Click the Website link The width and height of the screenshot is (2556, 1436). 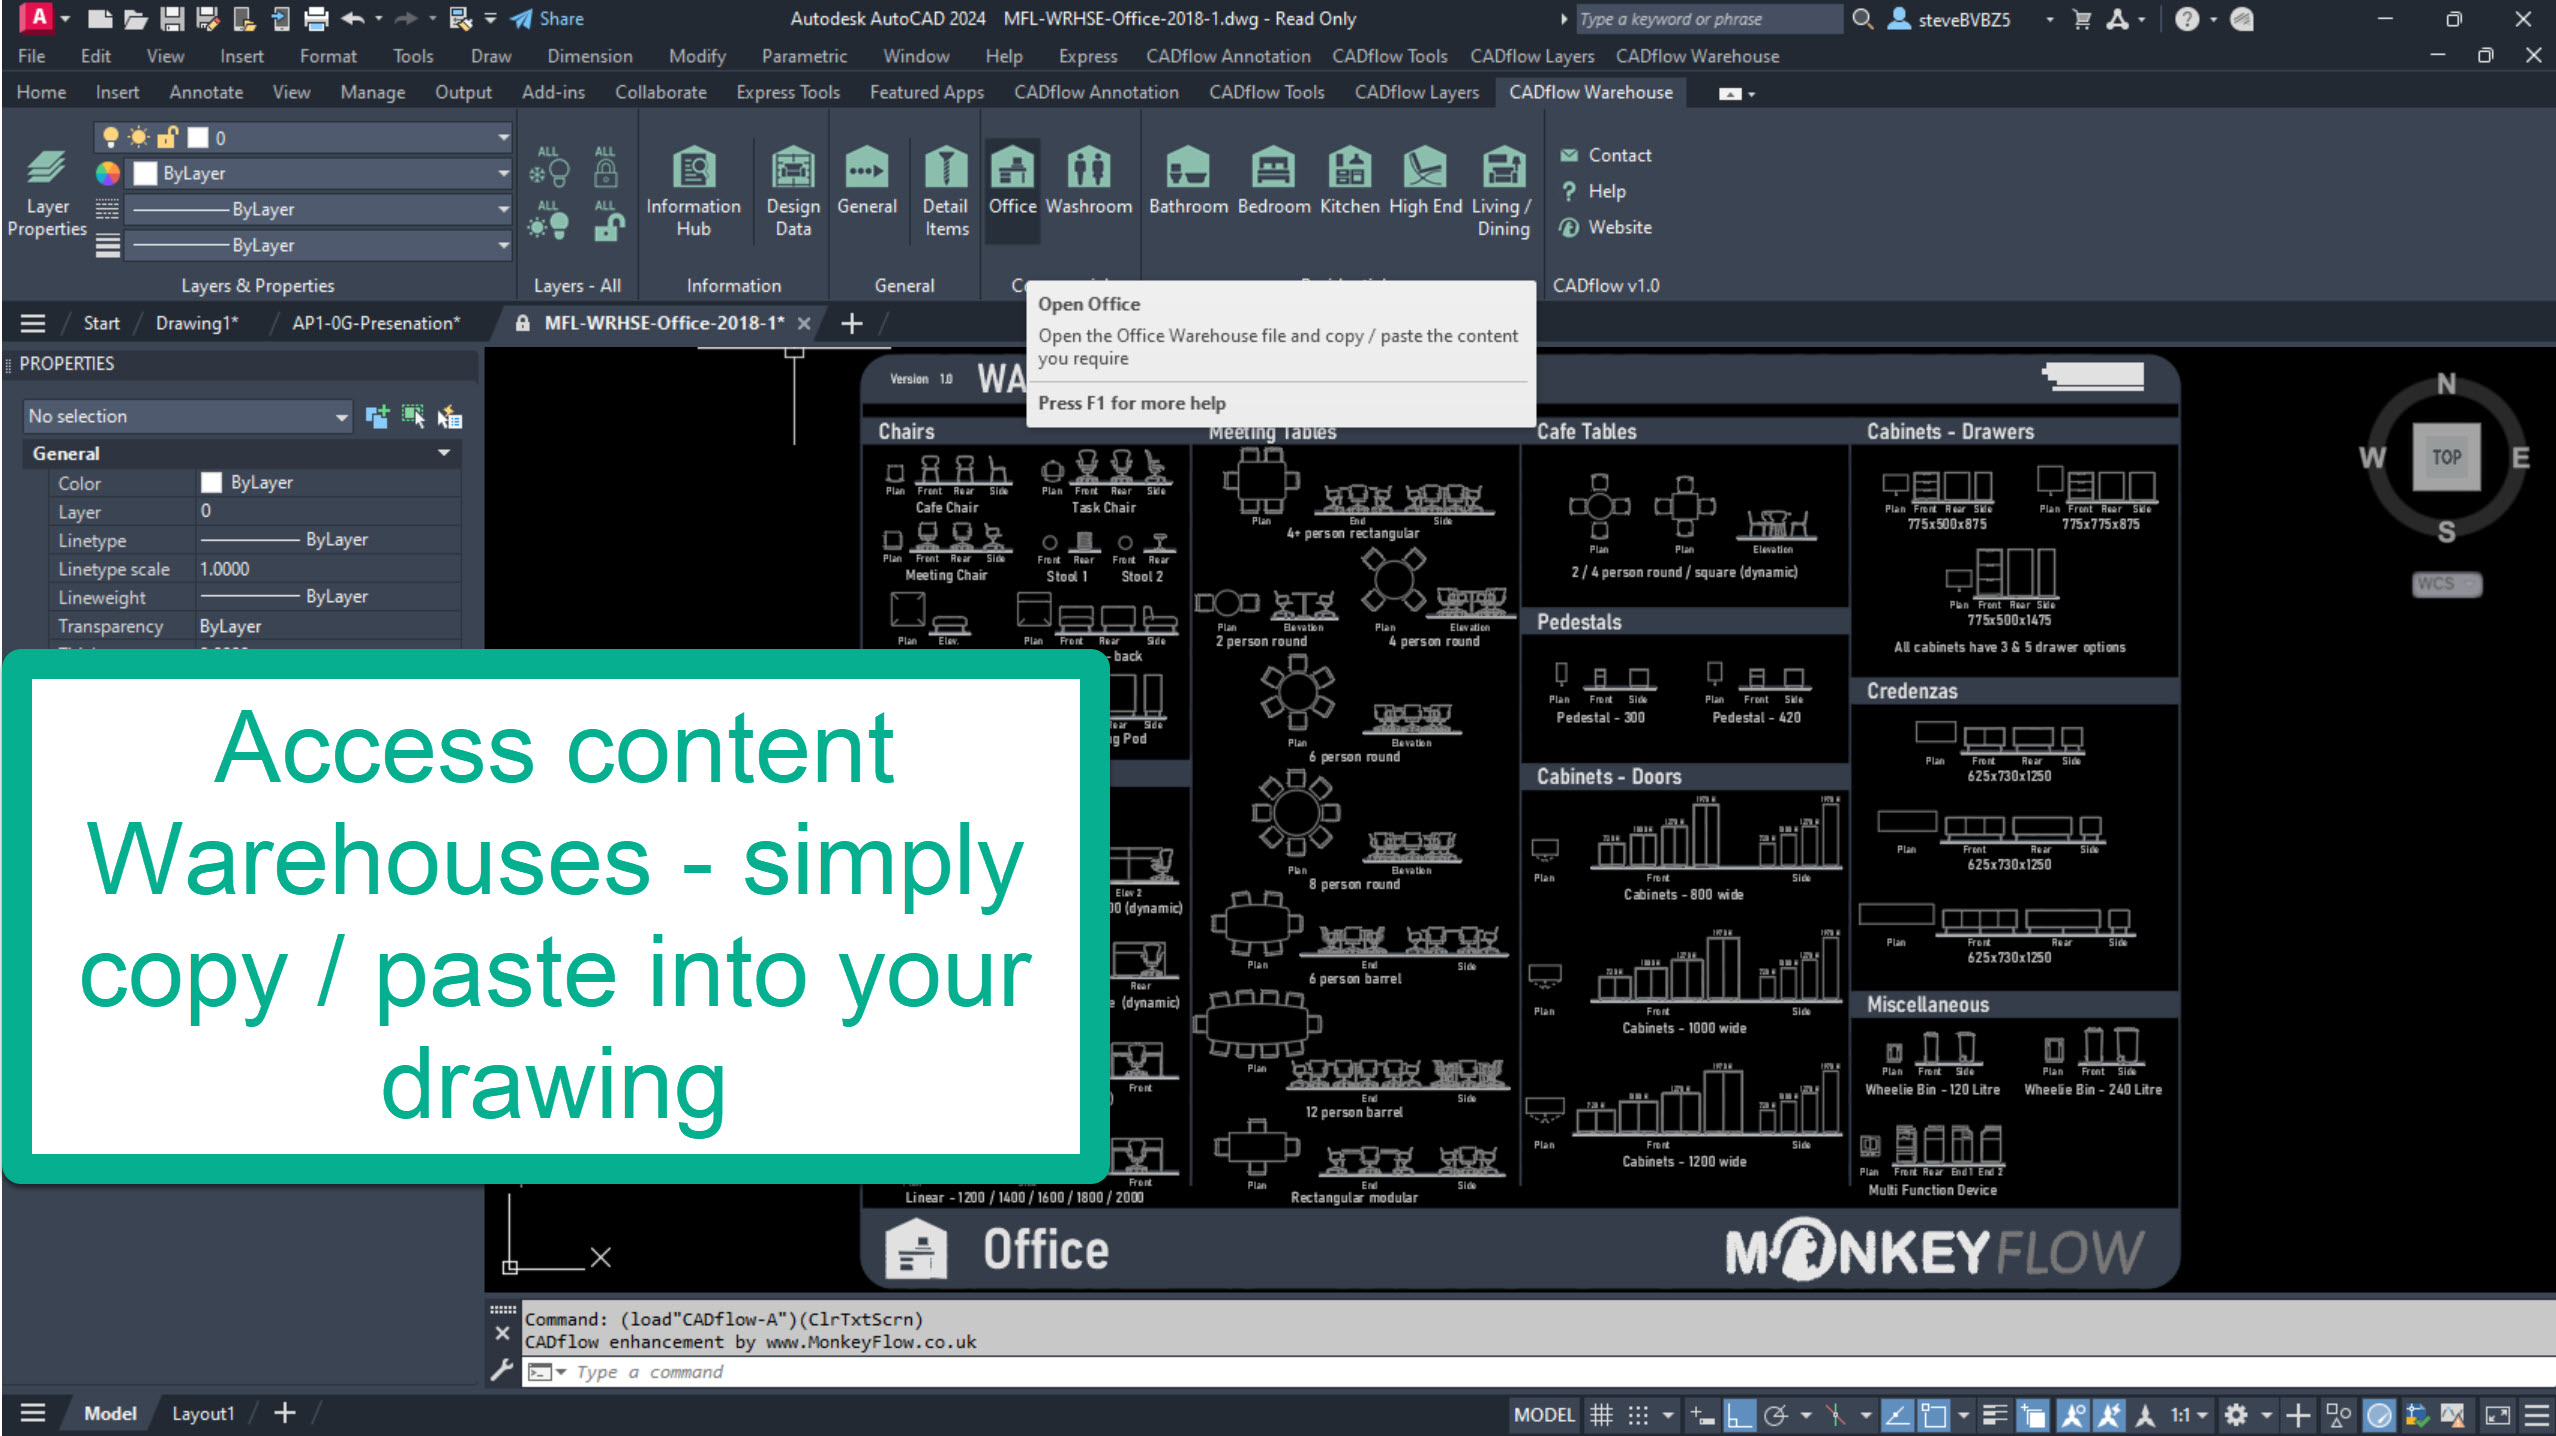point(1619,227)
